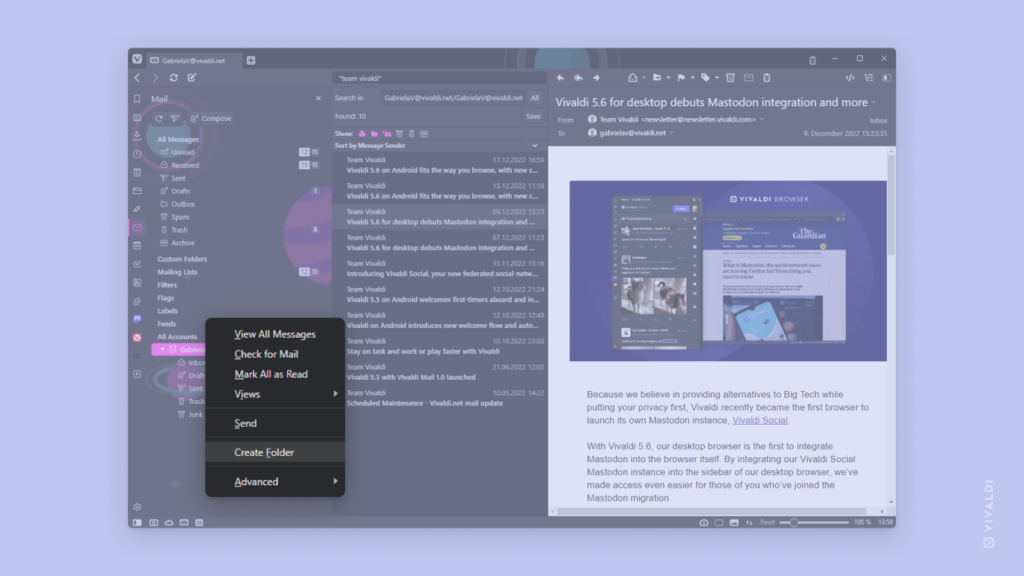Image resolution: width=1024 pixels, height=576 pixels.
Task: Toggle show inbox messages filter
Action: [x=362, y=134]
